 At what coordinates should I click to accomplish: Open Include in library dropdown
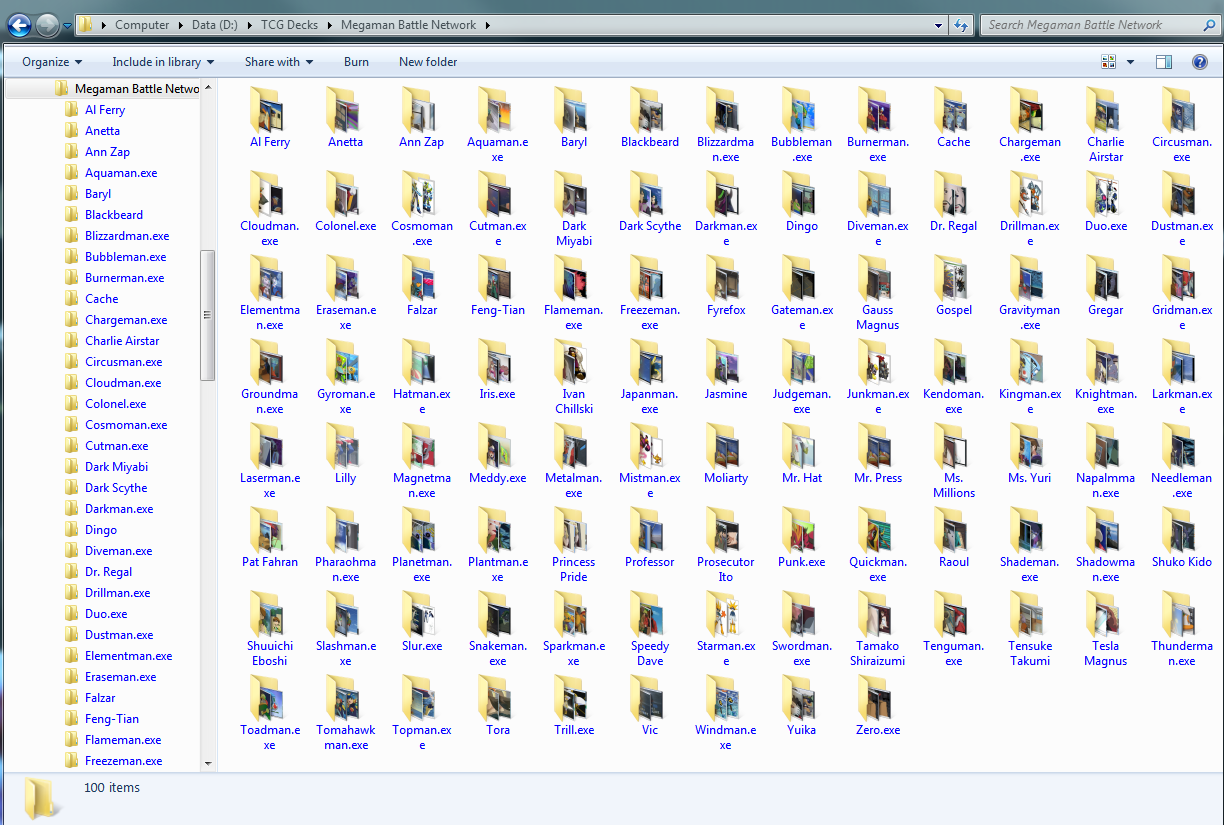coord(163,62)
